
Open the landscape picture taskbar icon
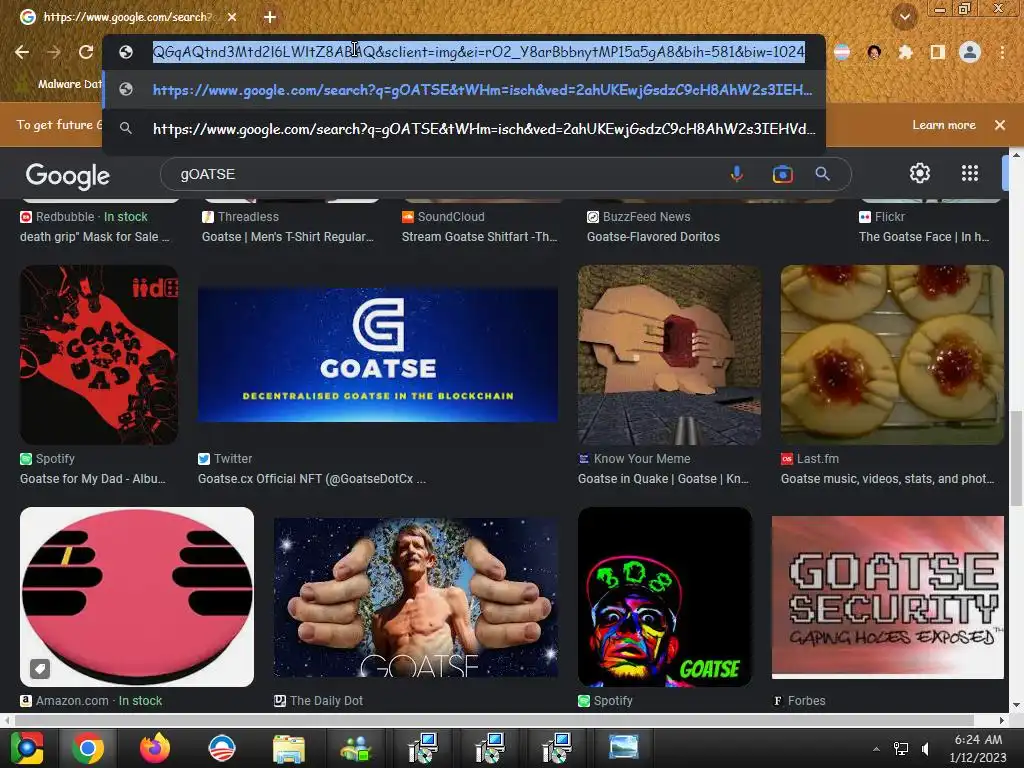(x=623, y=746)
